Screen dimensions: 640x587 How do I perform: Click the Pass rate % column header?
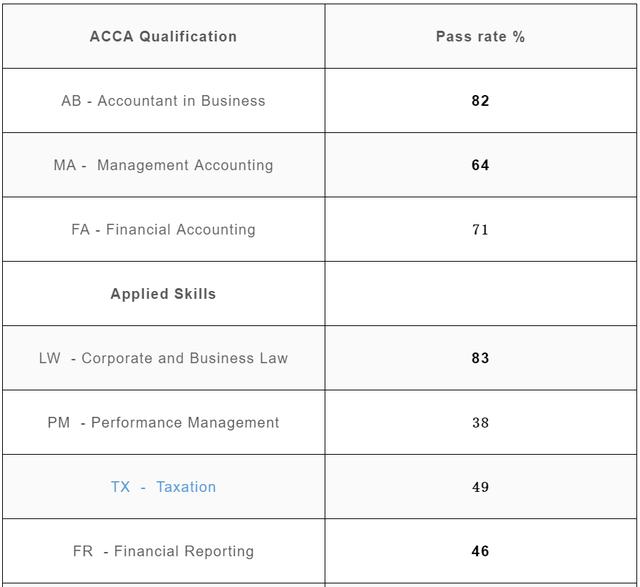pyautogui.click(x=480, y=36)
